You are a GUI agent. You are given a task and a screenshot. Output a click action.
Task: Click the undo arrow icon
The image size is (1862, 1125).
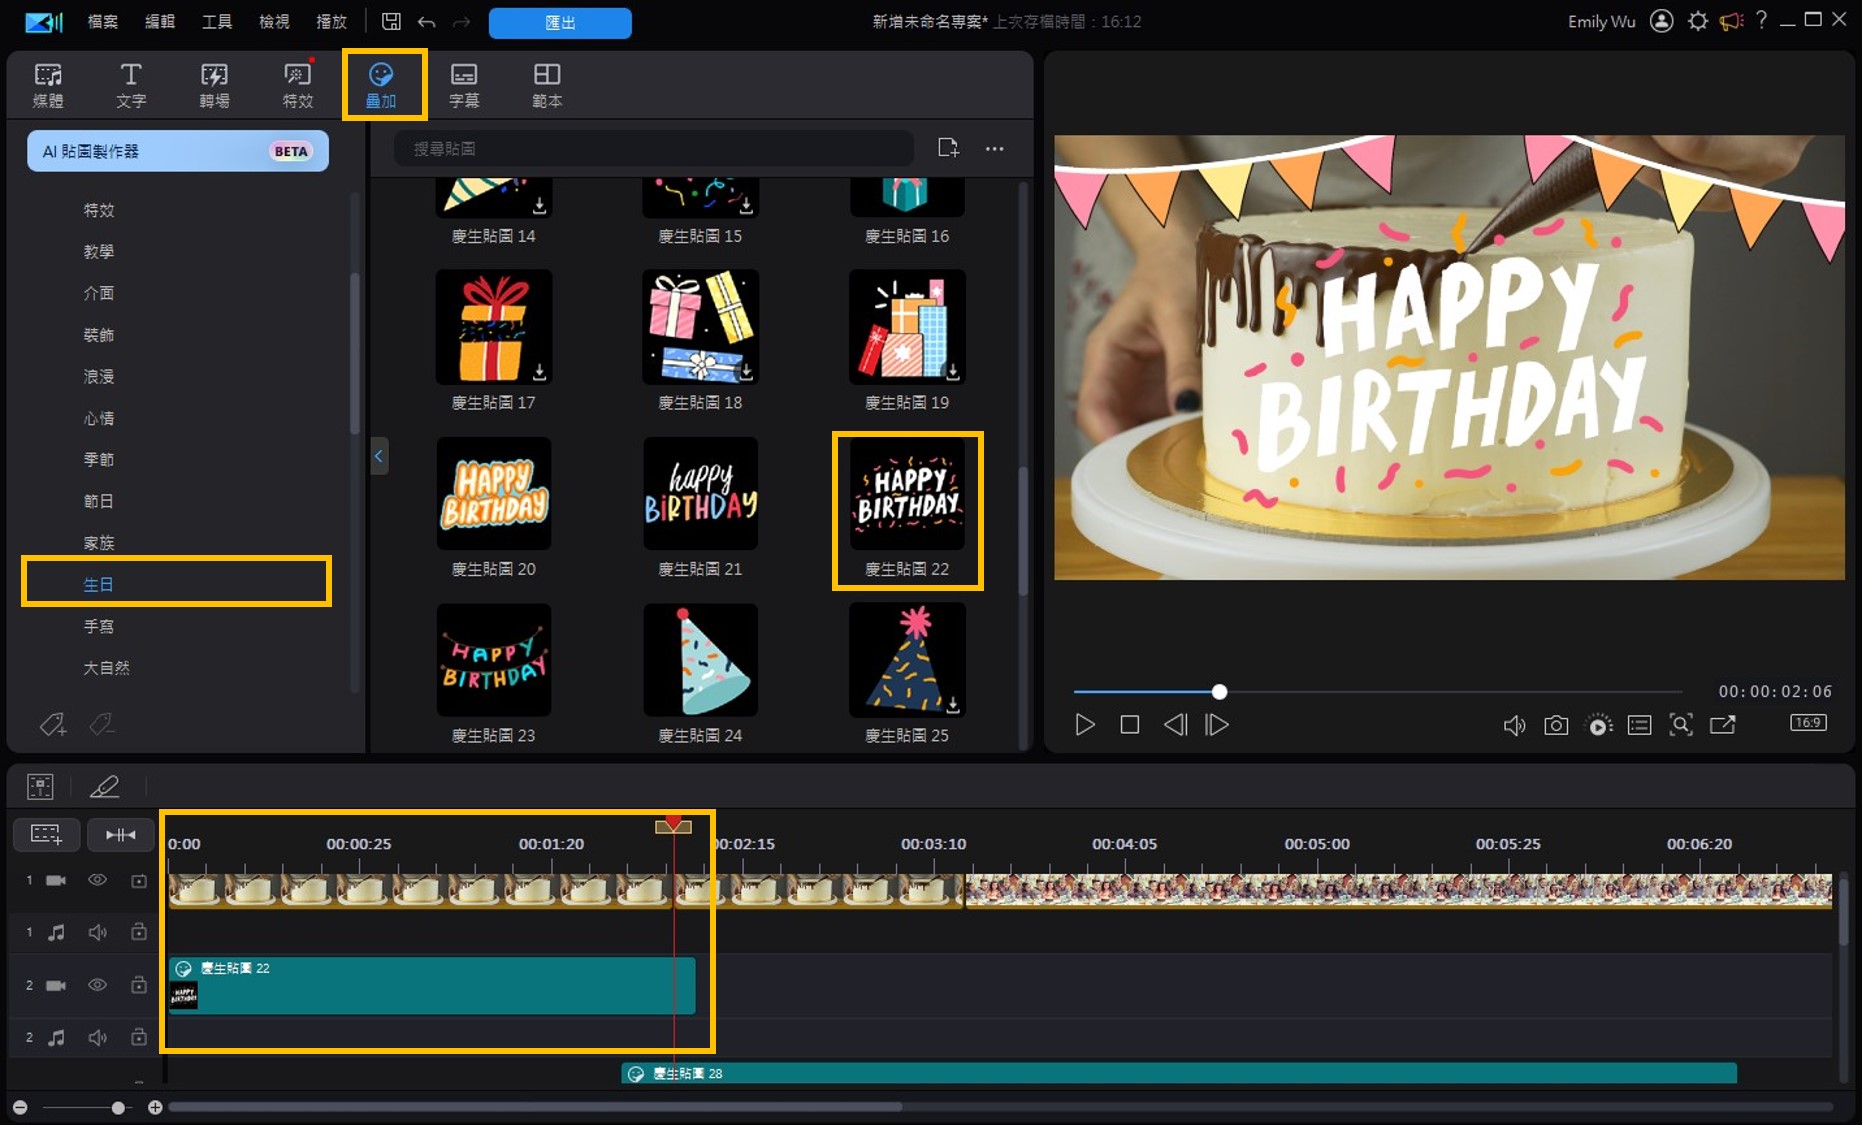pyautogui.click(x=427, y=22)
